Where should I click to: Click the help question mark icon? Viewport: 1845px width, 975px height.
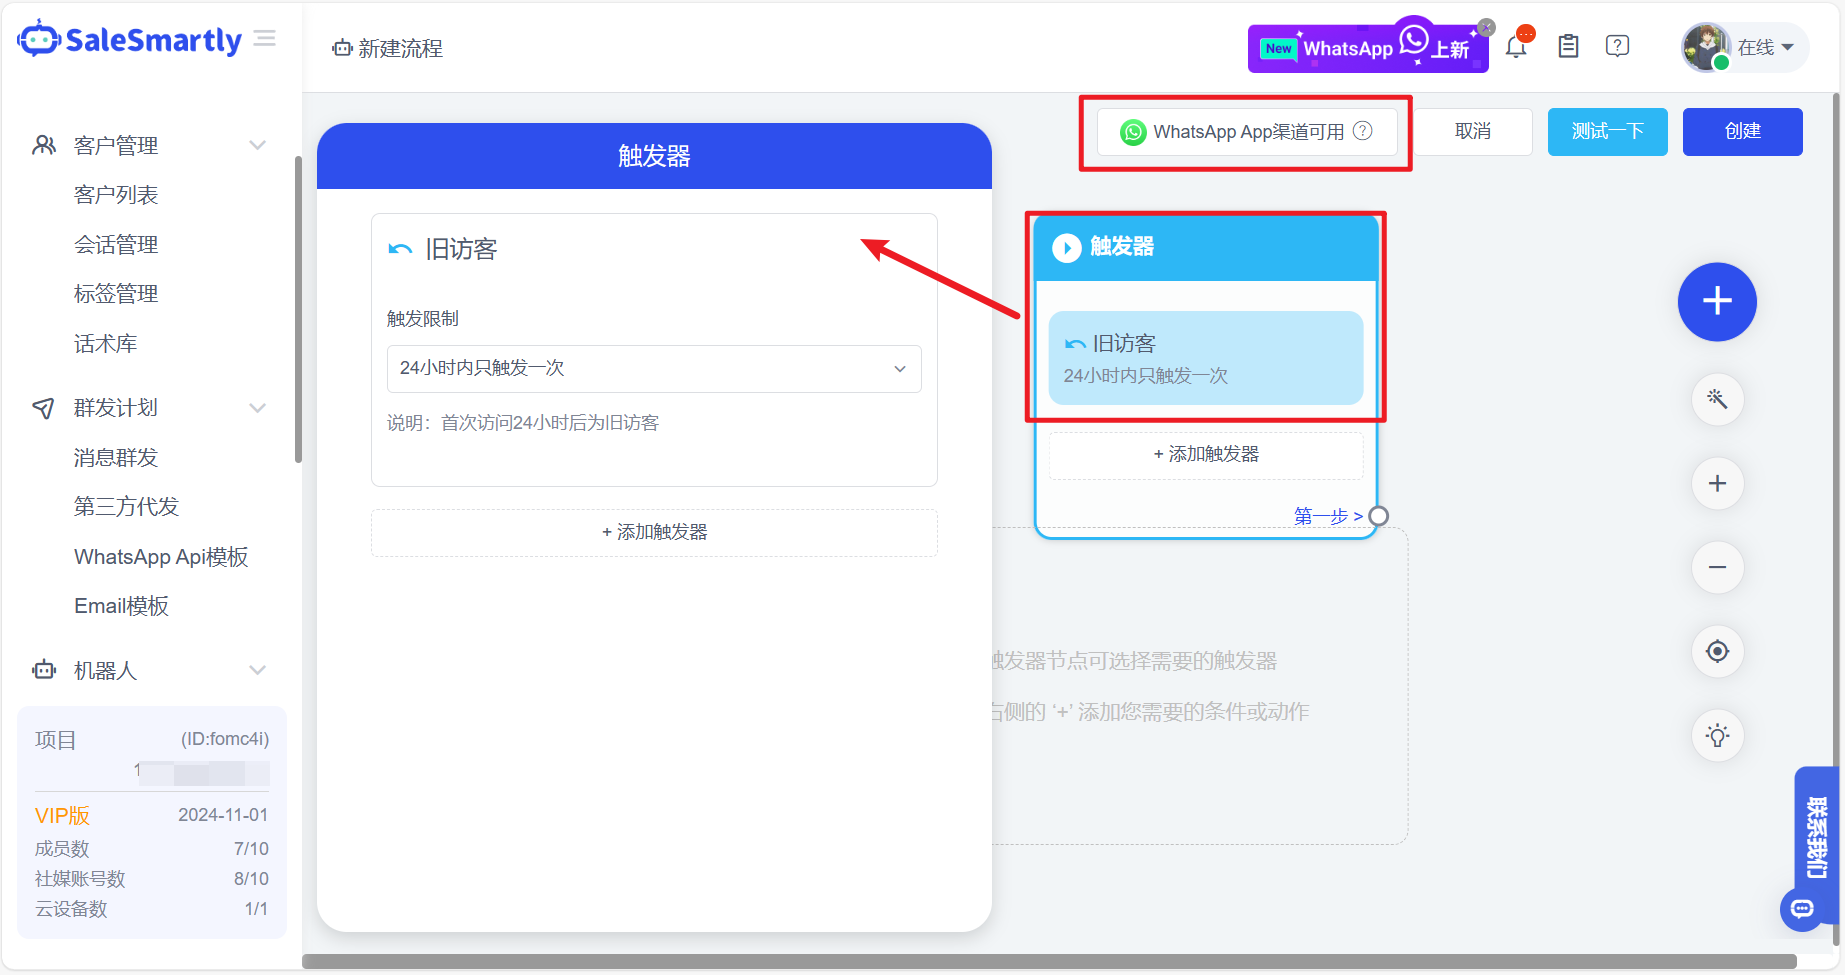click(1617, 46)
